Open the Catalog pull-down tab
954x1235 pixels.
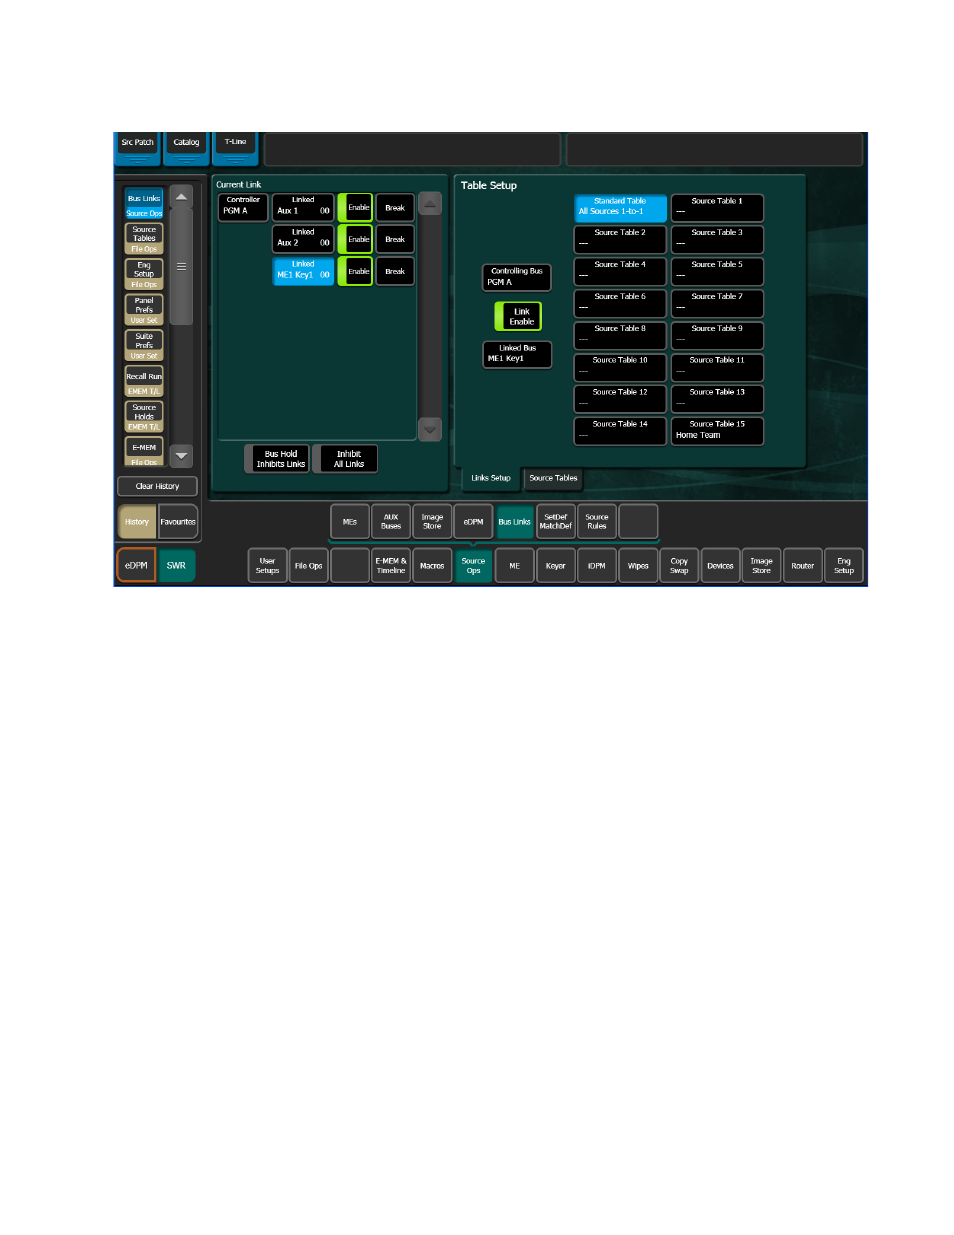click(186, 148)
